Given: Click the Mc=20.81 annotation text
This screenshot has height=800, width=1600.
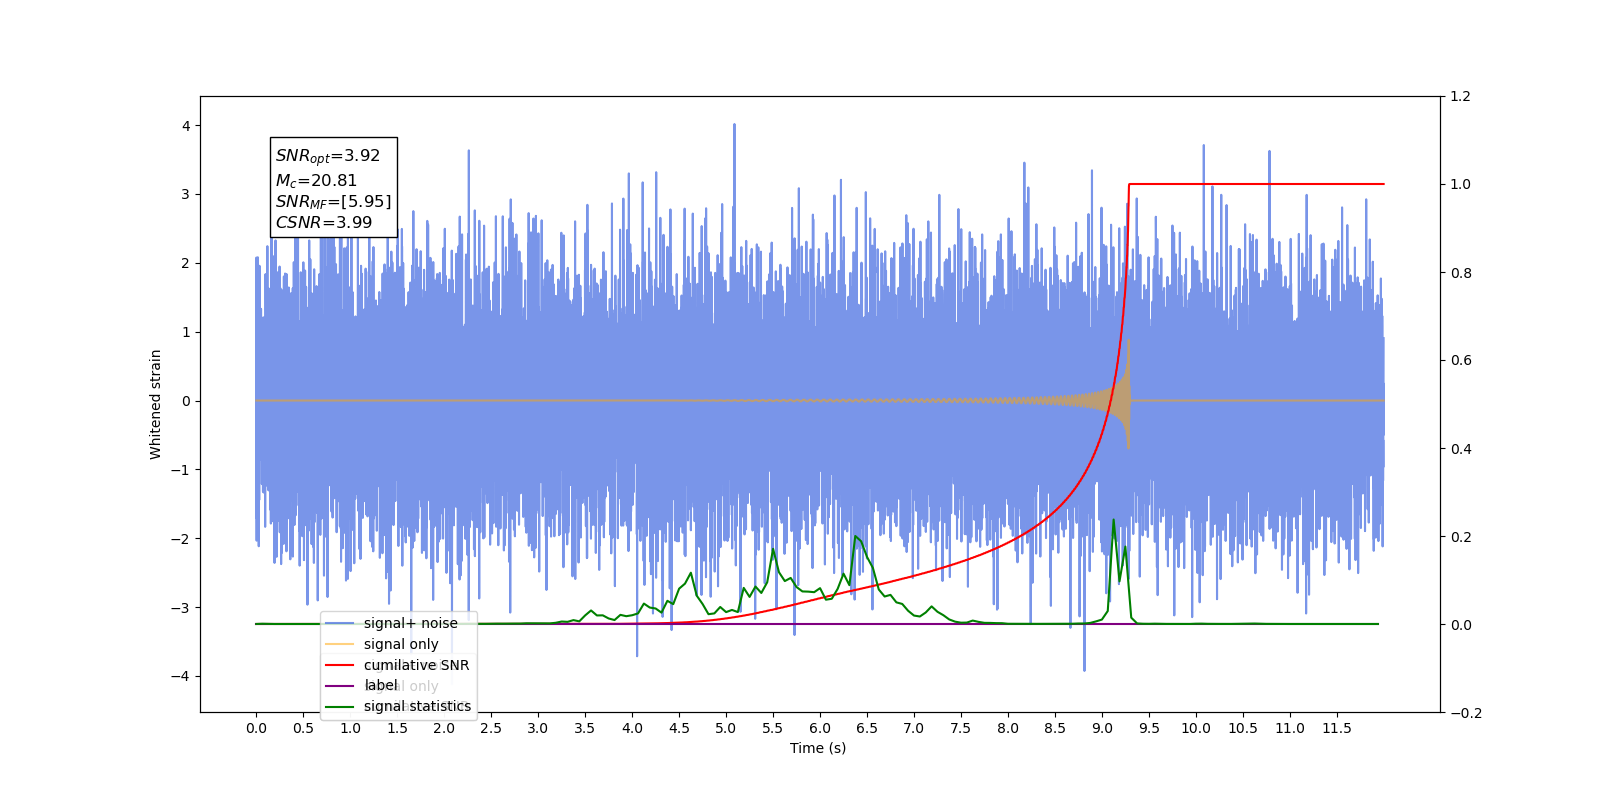Looking at the screenshot, I should click(x=316, y=181).
